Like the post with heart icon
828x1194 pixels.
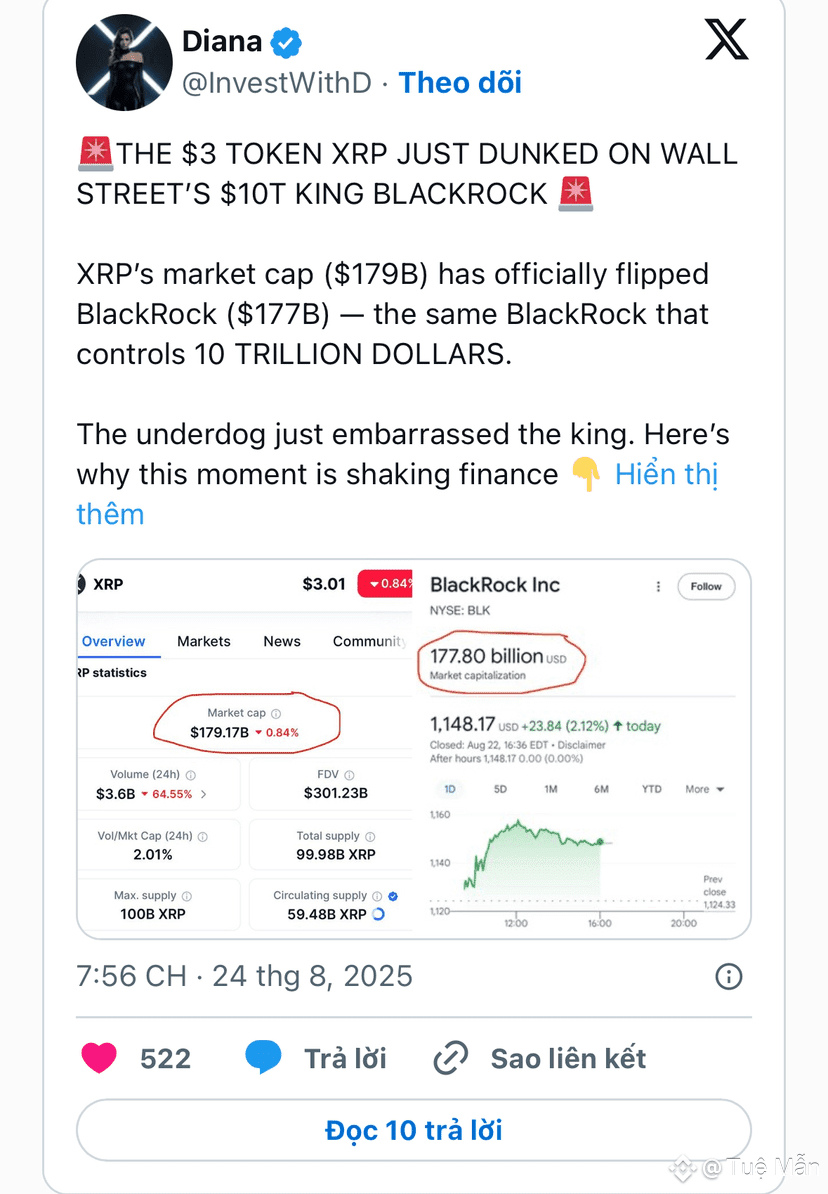[99, 1058]
